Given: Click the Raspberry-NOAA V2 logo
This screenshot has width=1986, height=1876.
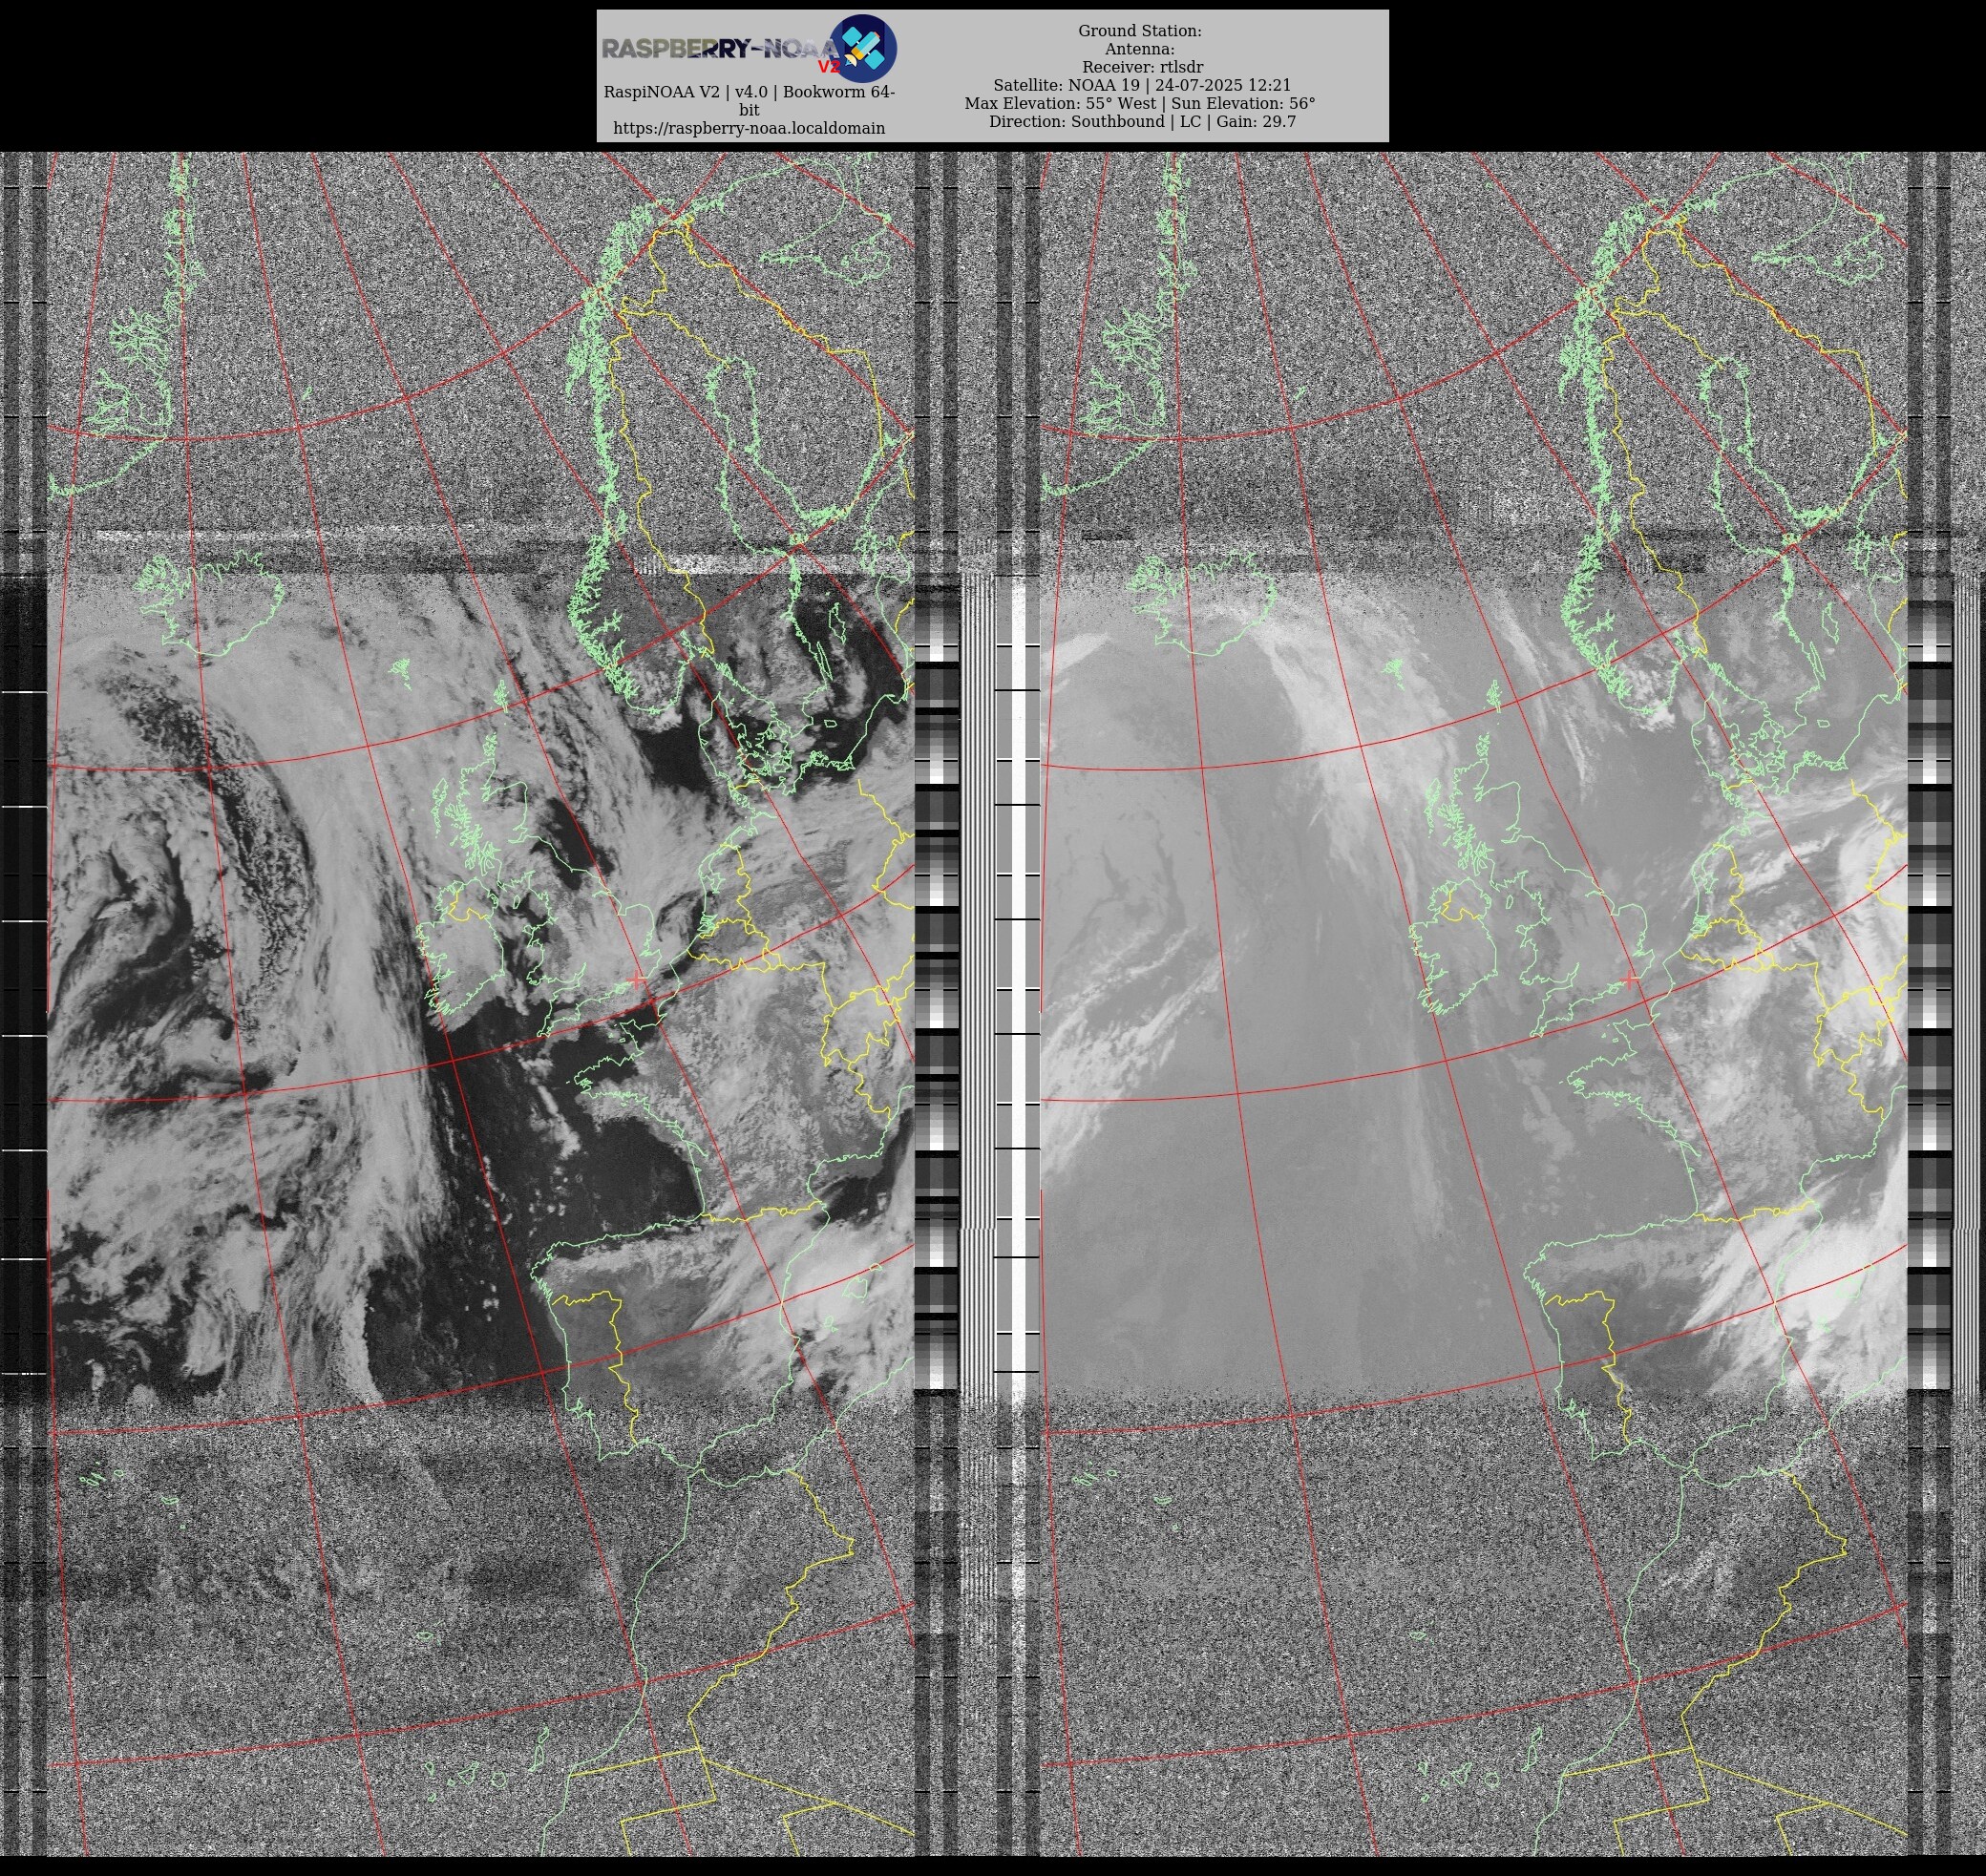Looking at the screenshot, I should (x=749, y=48).
